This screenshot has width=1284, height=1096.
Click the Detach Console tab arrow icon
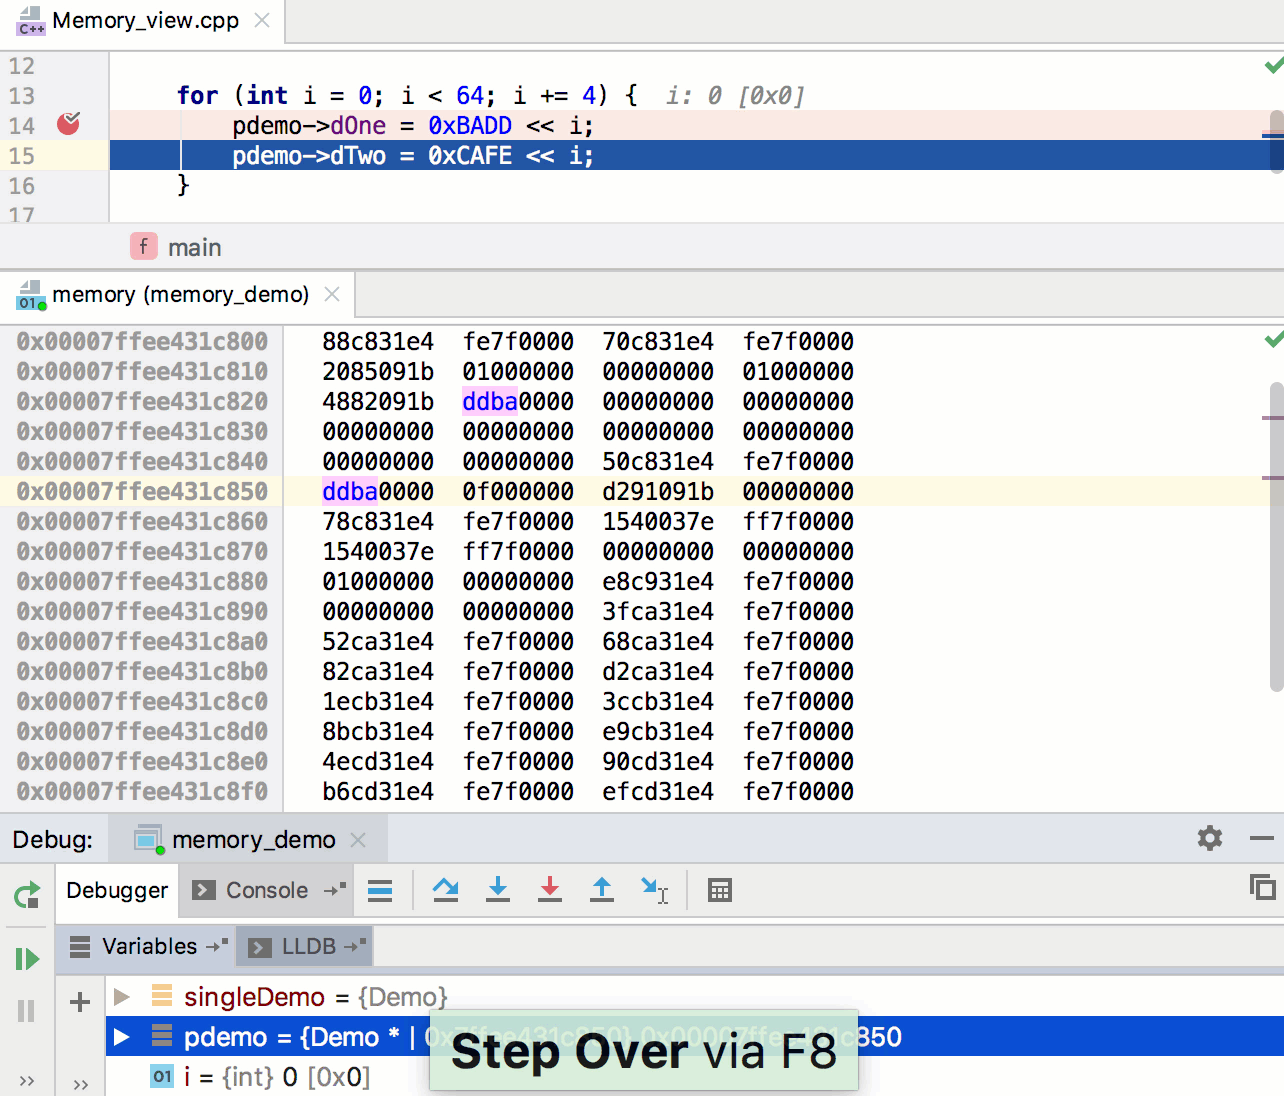point(335,889)
